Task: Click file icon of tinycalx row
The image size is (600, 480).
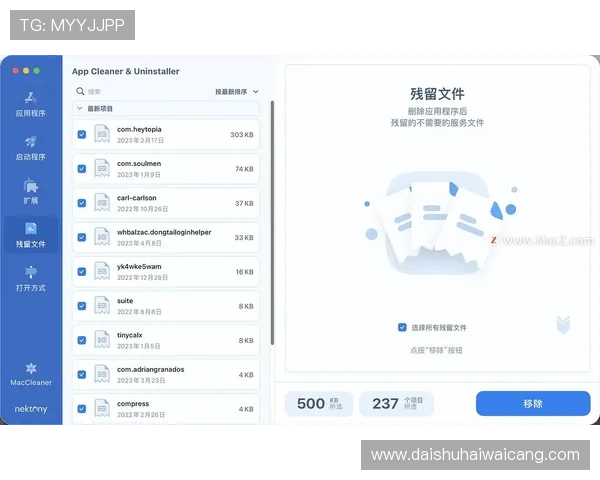Action: point(102,340)
